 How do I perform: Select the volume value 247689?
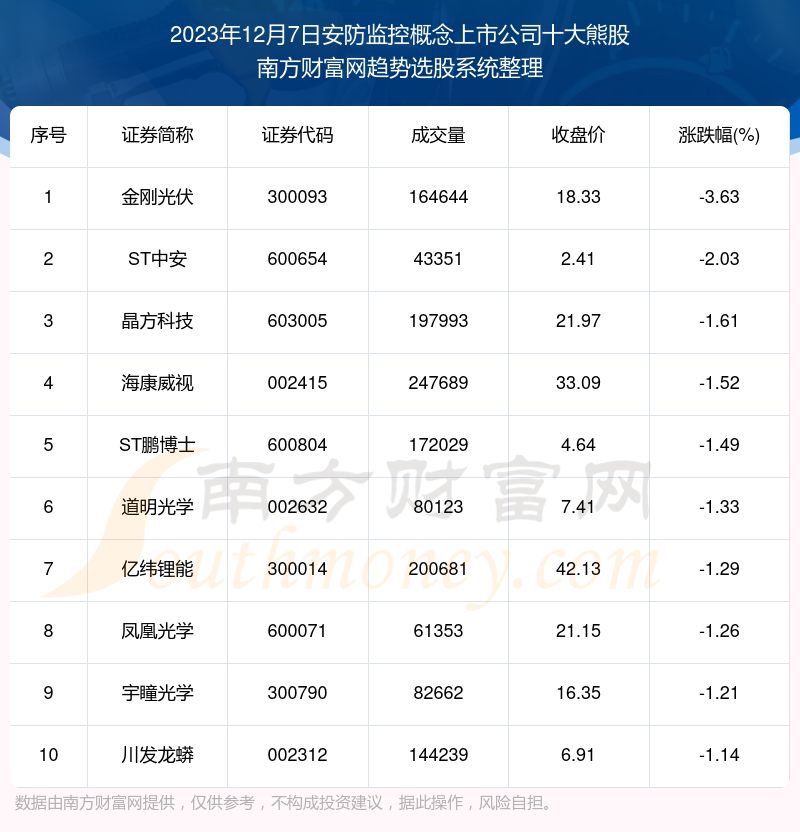click(438, 383)
